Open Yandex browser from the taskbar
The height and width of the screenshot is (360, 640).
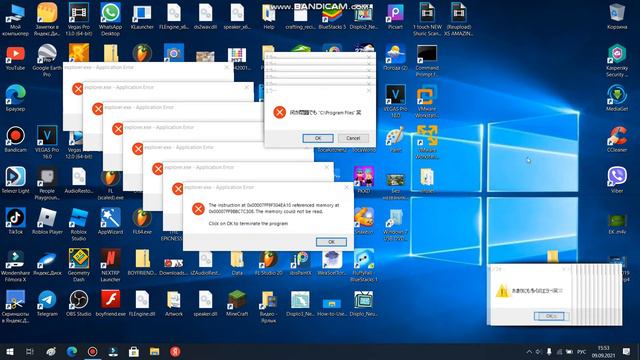tap(175, 351)
